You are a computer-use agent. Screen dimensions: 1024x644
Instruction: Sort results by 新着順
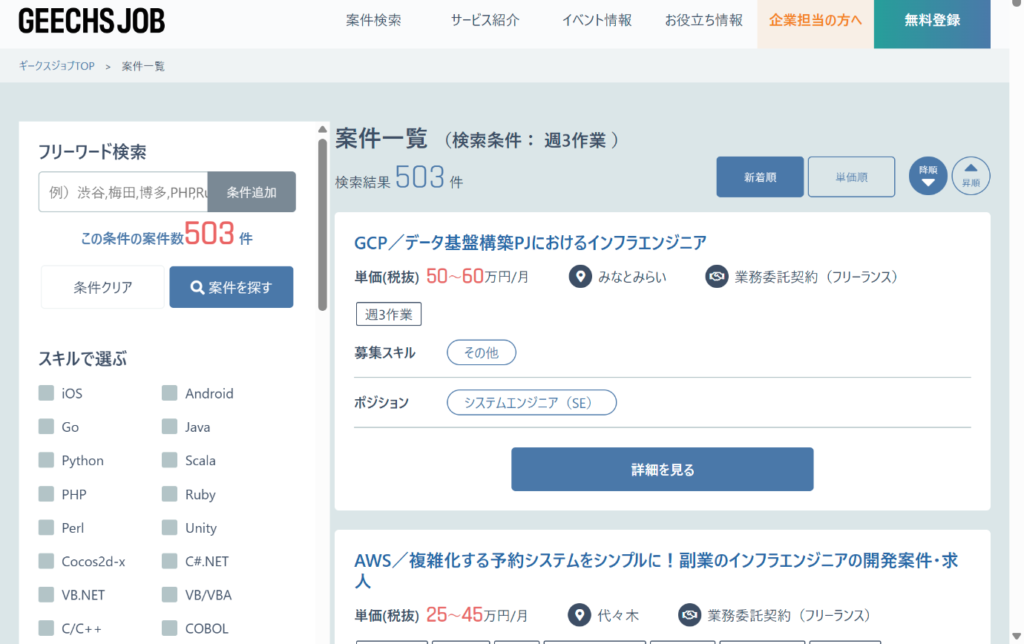click(x=760, y=177)
